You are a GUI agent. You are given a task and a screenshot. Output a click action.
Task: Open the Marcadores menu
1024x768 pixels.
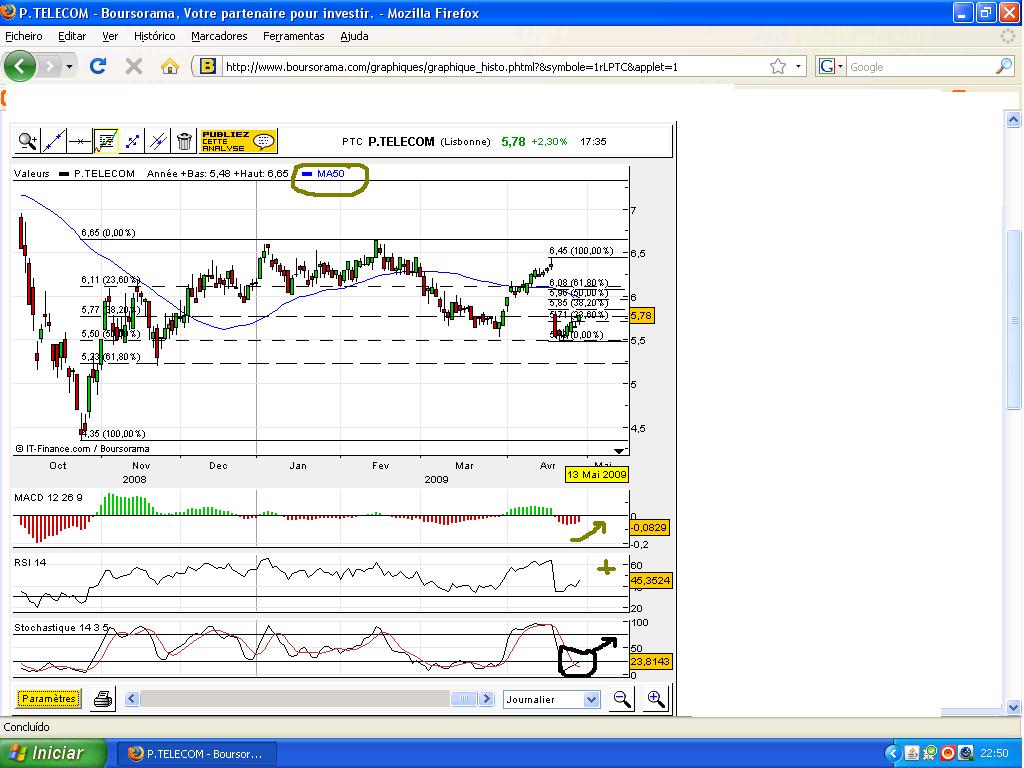coord(219,37)
